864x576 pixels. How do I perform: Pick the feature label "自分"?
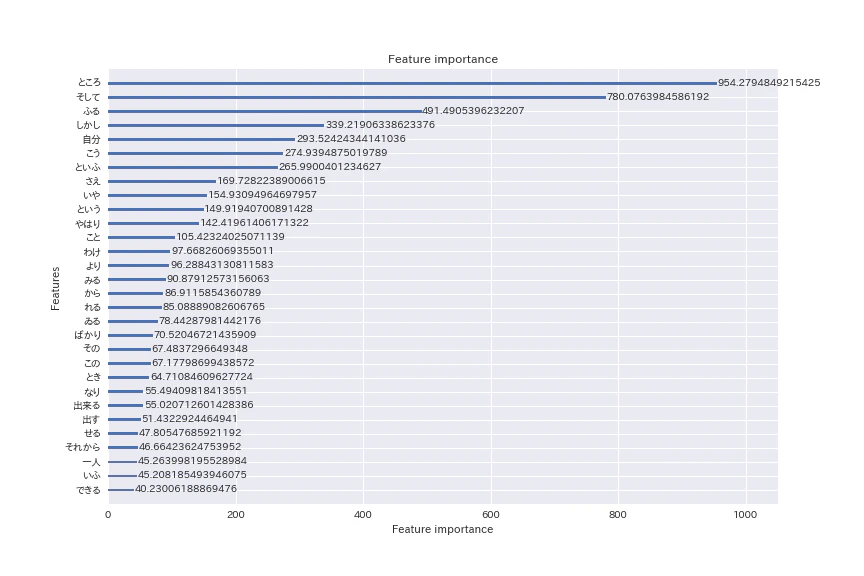click(91, 139)
